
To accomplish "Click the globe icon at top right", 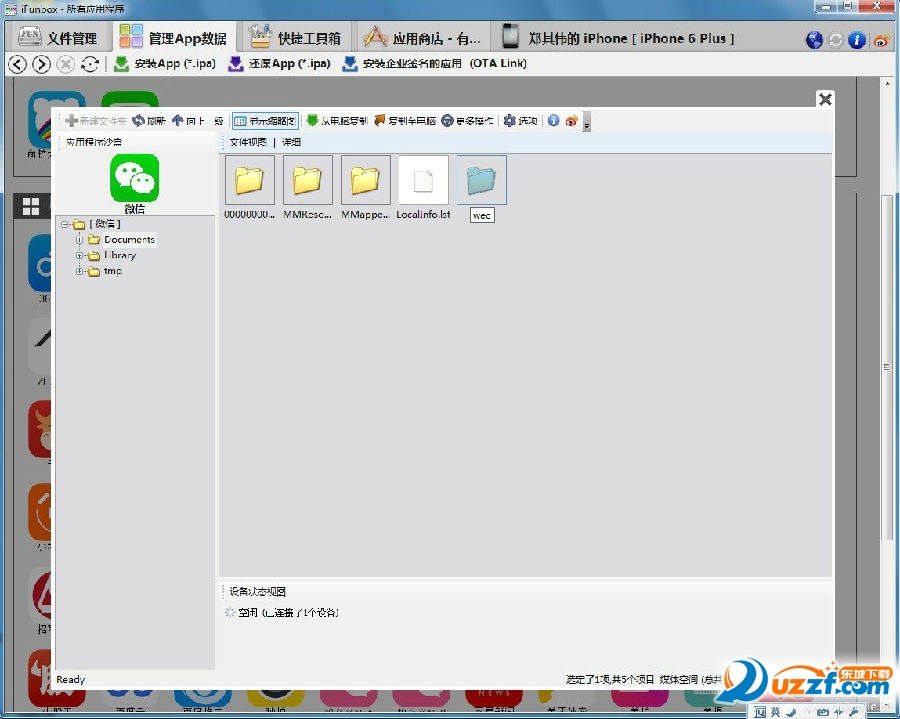I will tap(814, 40).
